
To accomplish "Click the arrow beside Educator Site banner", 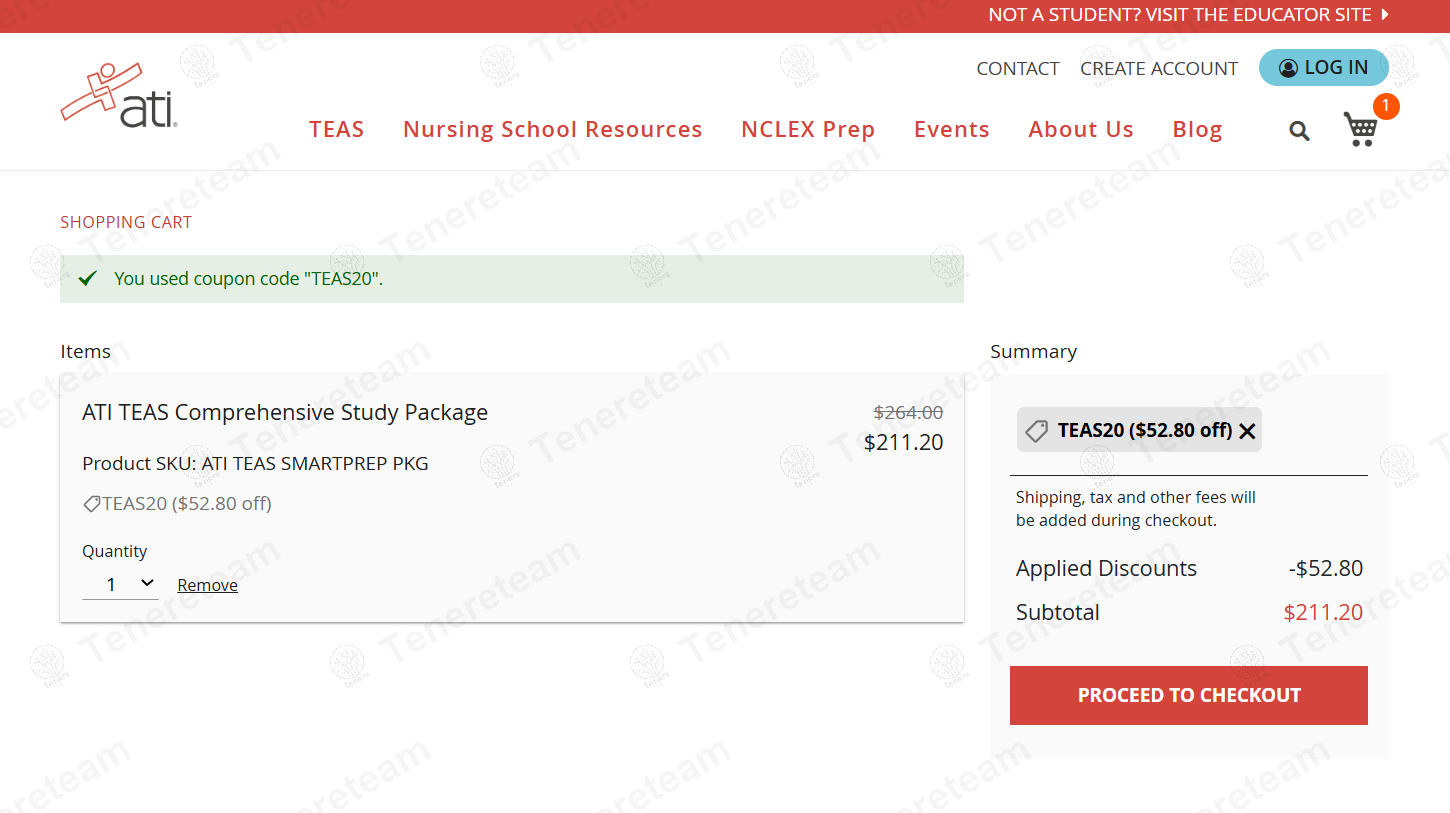I will (x=1385, y=15).
